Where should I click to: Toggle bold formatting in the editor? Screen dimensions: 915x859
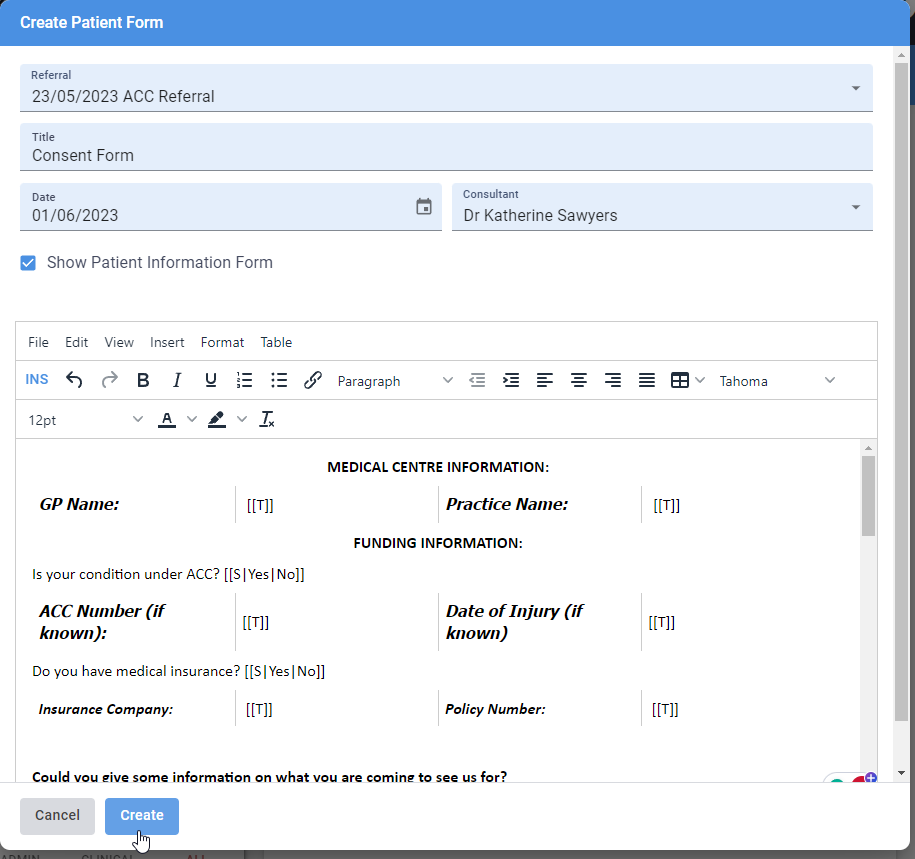143,380
